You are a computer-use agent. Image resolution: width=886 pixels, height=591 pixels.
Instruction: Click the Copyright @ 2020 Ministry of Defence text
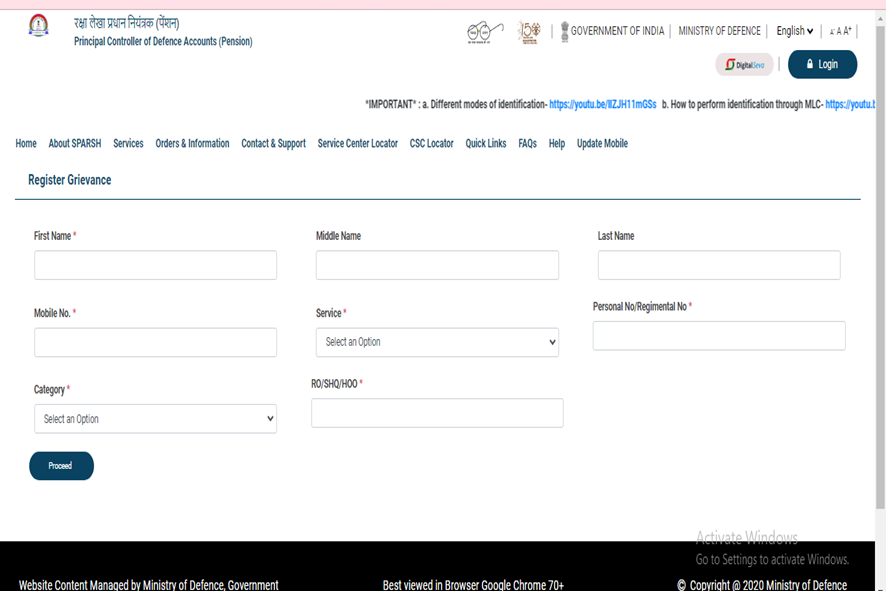(x=762, y=585)
